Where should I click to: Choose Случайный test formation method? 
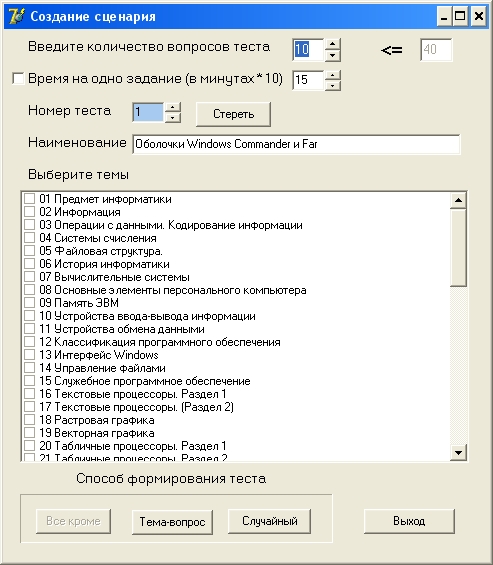click(x=270, y=521)
